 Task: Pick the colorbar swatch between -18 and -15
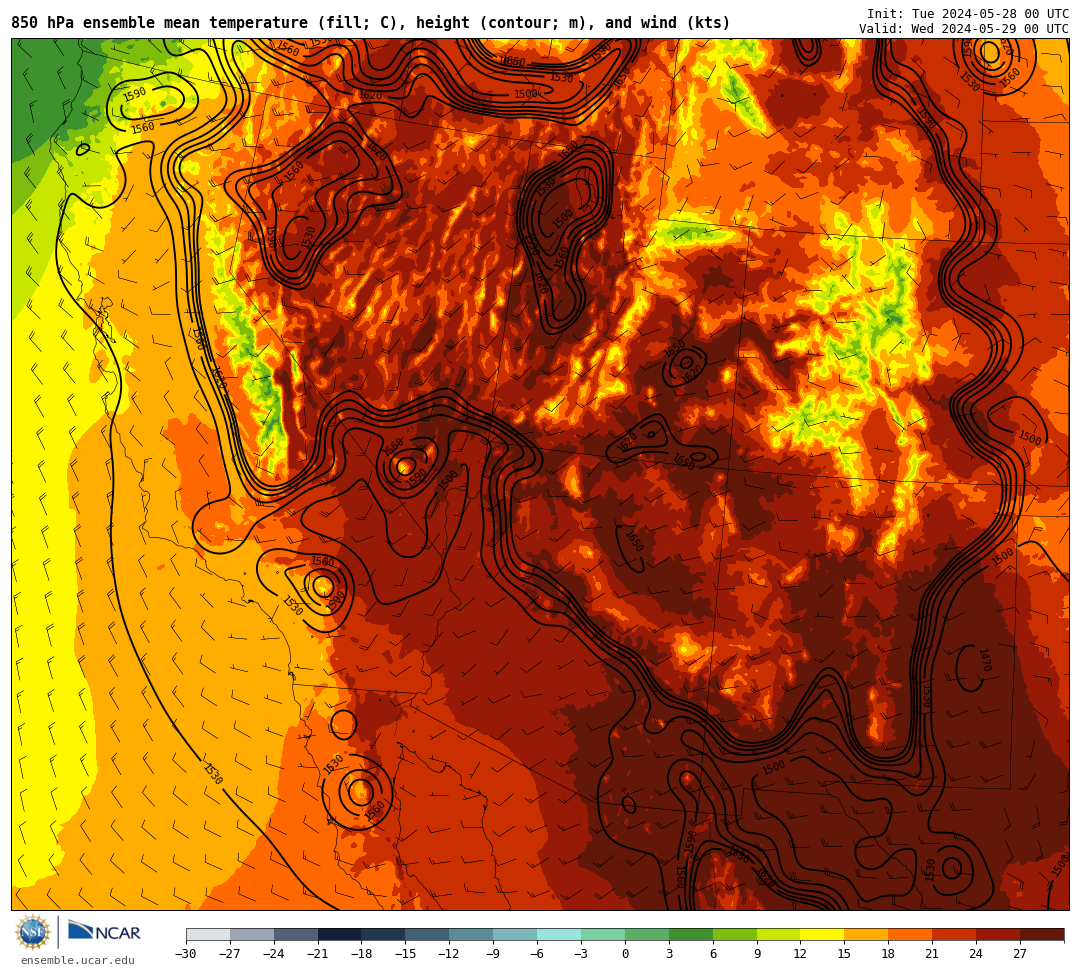tap(384, 934)
